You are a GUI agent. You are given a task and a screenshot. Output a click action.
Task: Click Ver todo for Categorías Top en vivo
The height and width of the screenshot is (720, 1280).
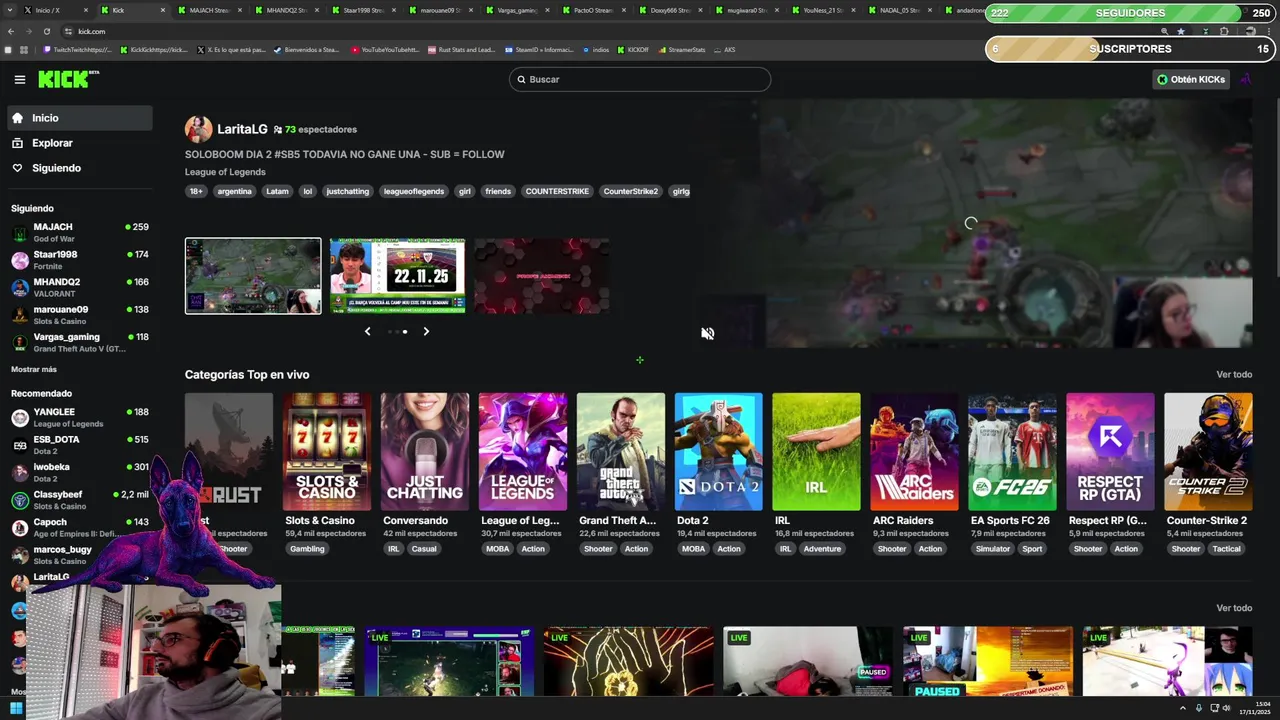coord(1234,374)
